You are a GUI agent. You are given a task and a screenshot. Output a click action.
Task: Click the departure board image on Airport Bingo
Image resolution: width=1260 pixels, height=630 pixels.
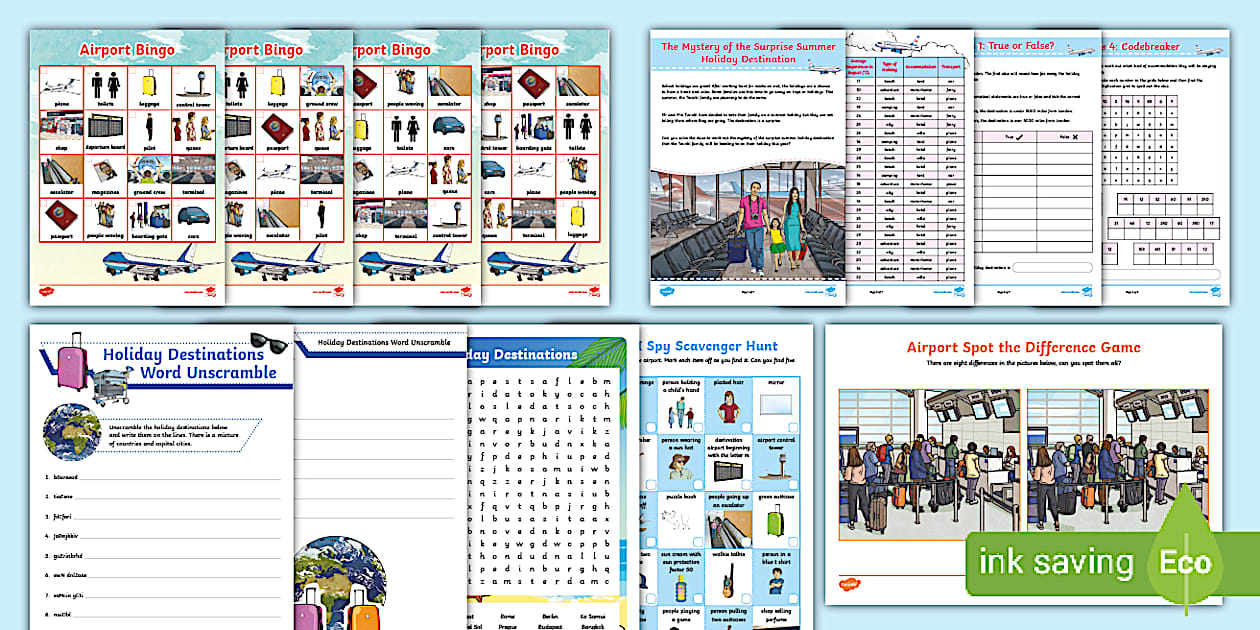tap(104, 128)
